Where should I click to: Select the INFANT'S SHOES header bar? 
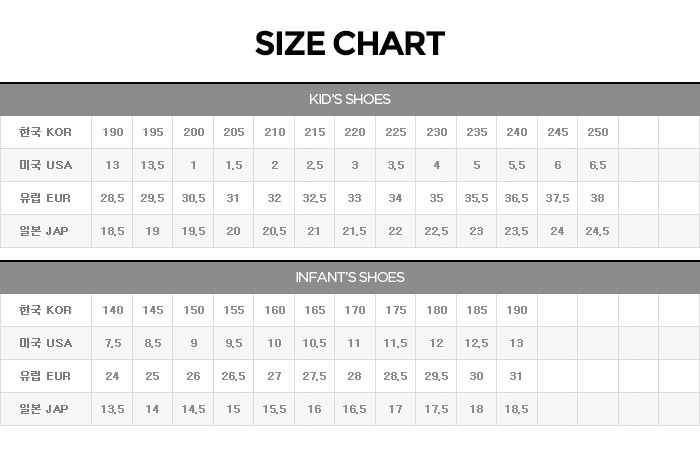(349, 277)
